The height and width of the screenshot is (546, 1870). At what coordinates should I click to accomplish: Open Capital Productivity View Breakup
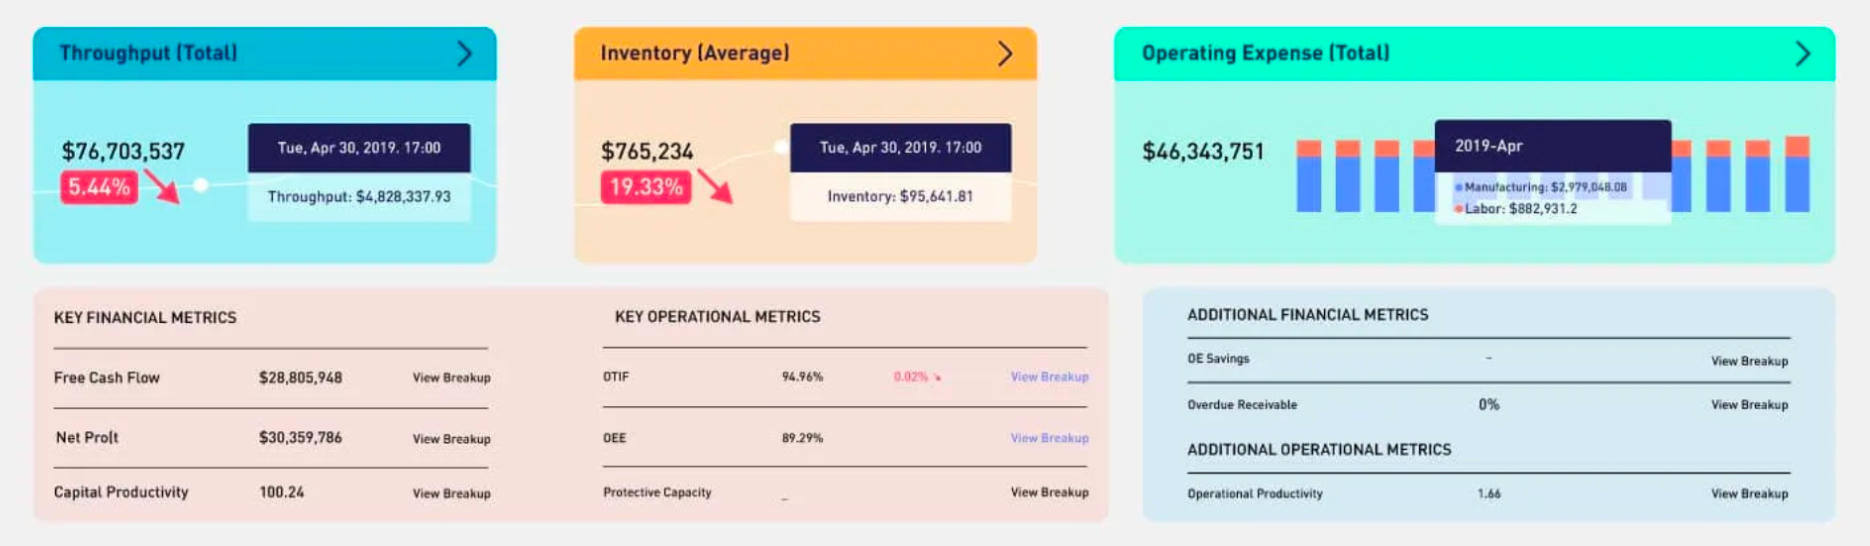[x=451, y=494]
